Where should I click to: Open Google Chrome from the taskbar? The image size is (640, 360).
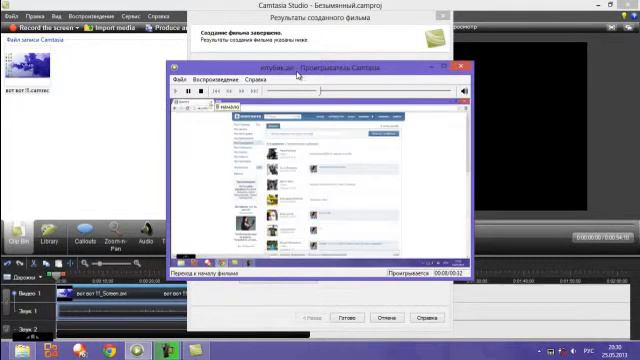pyautogui.click(x=109, y=350)
